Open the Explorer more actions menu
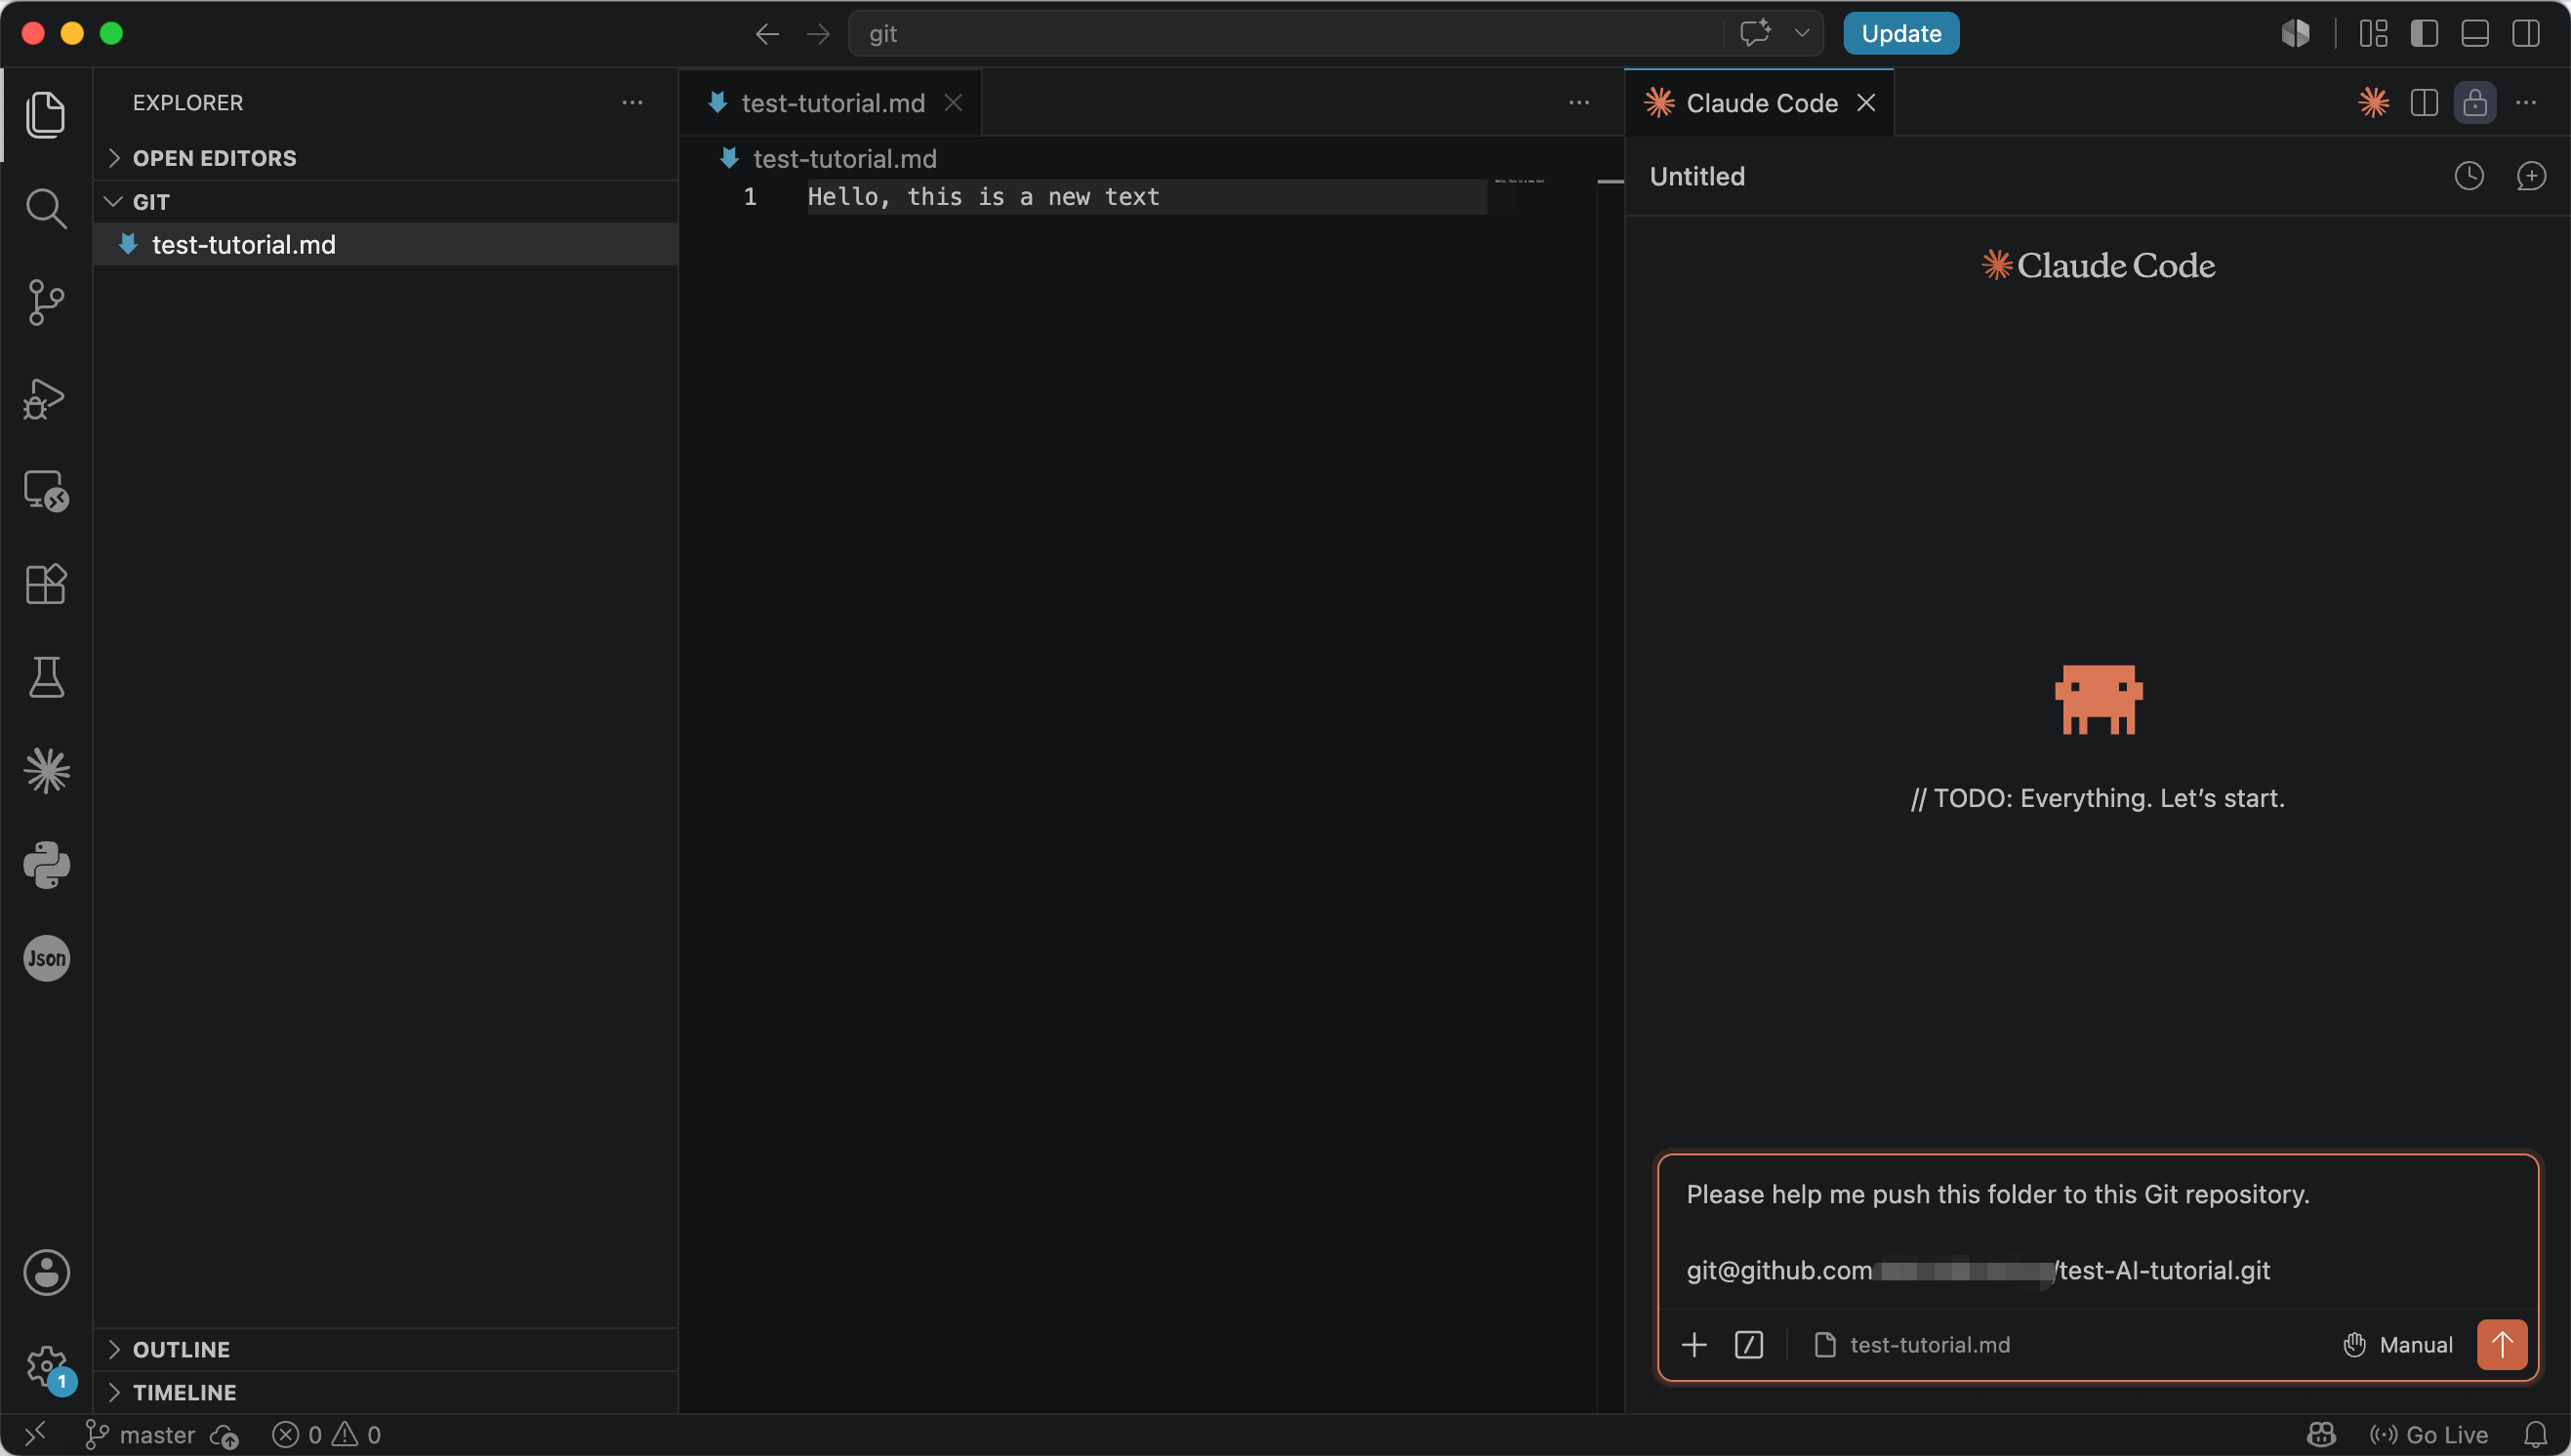 [x=632, y=103]
